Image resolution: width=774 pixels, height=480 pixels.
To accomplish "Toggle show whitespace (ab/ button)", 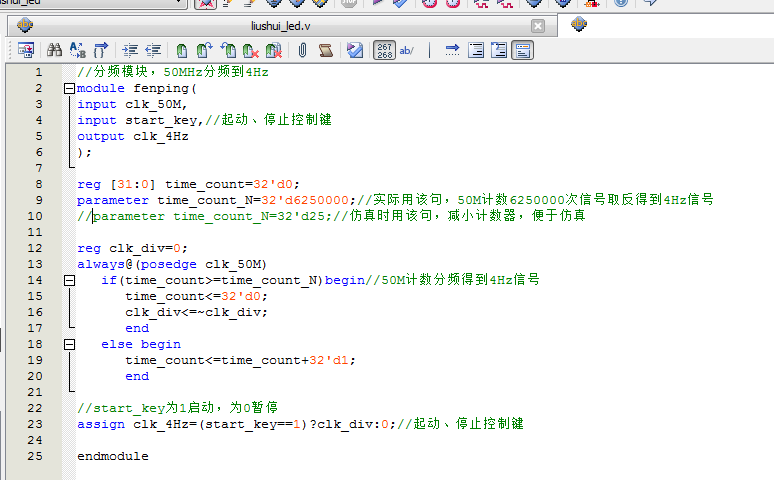I will point(408,49).
